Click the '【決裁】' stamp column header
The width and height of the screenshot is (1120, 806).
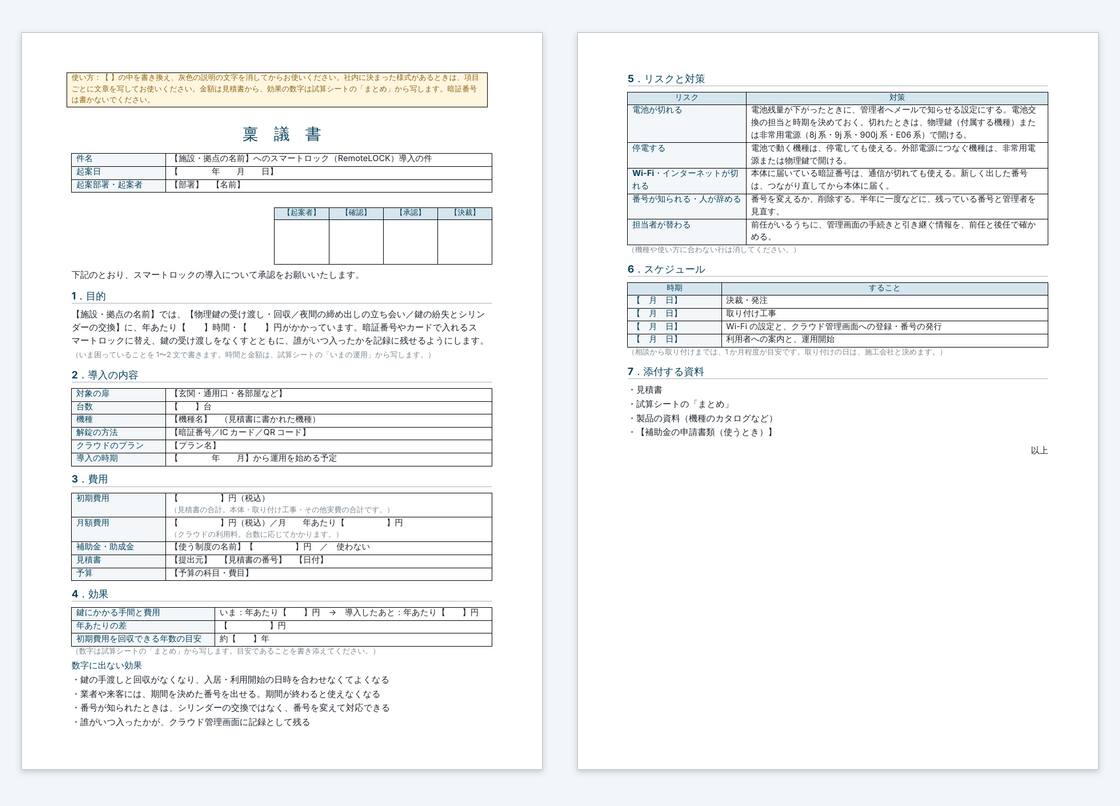coord(464,213)
